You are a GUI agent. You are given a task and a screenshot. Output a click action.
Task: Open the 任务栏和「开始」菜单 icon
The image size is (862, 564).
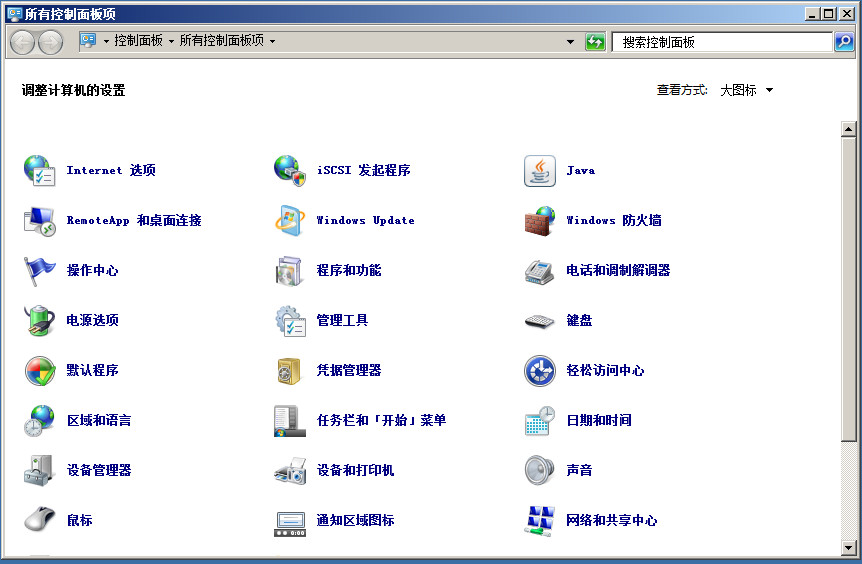pos(290,421)
